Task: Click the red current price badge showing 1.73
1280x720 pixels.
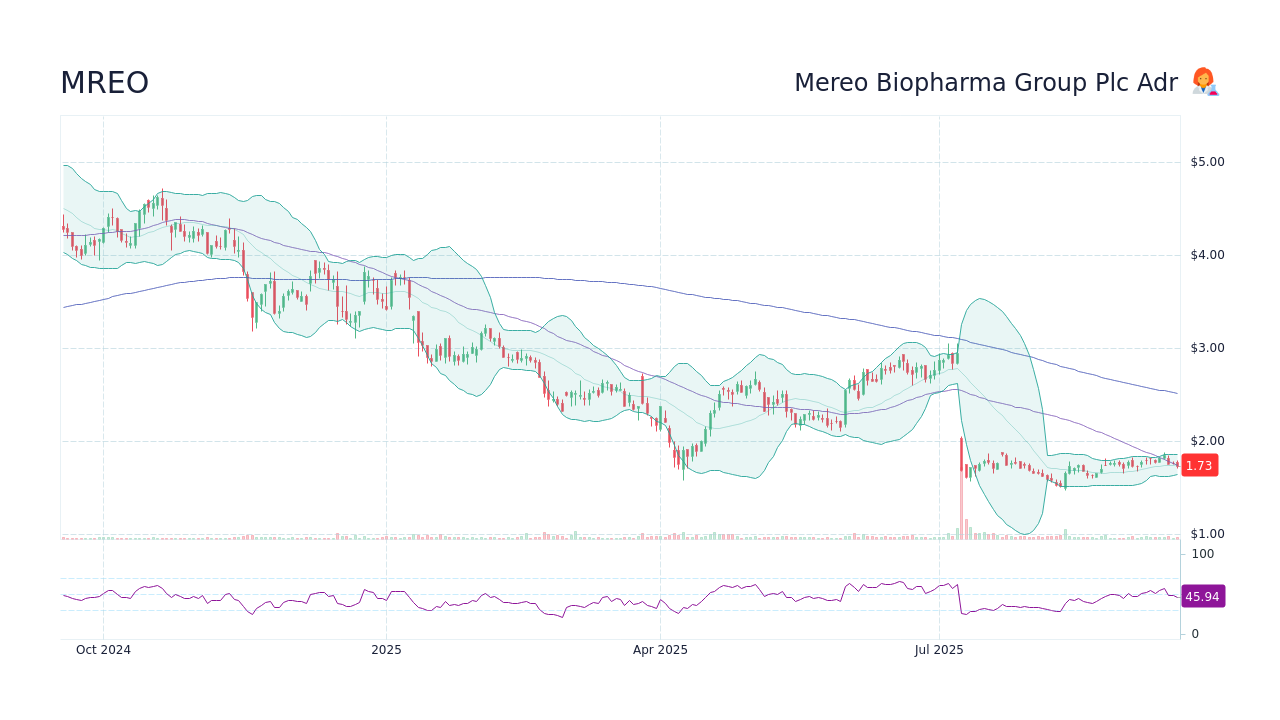Action: (1199, 465)
